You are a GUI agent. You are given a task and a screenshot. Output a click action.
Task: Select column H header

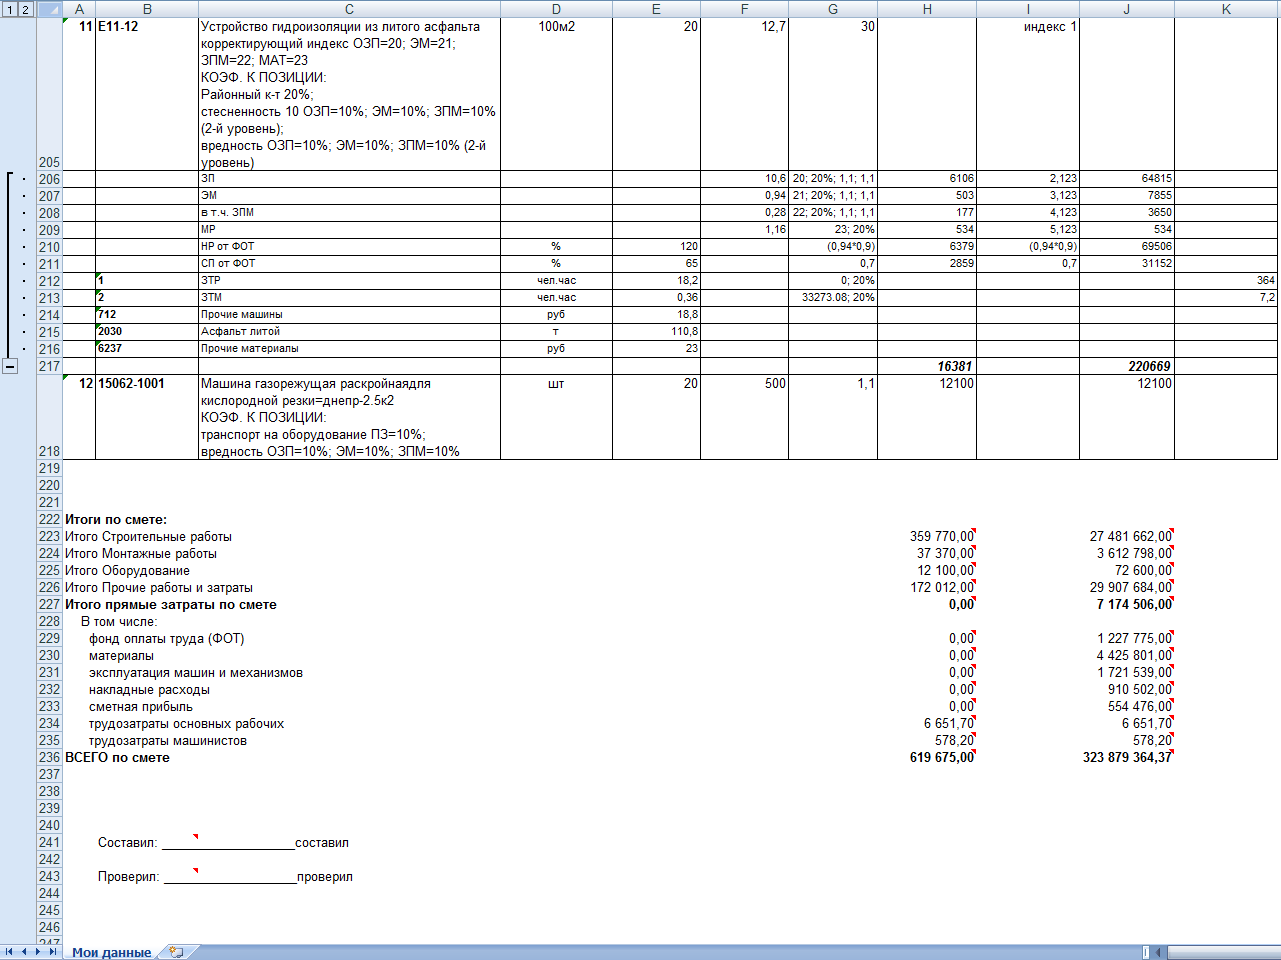click(x=927, y=9)
